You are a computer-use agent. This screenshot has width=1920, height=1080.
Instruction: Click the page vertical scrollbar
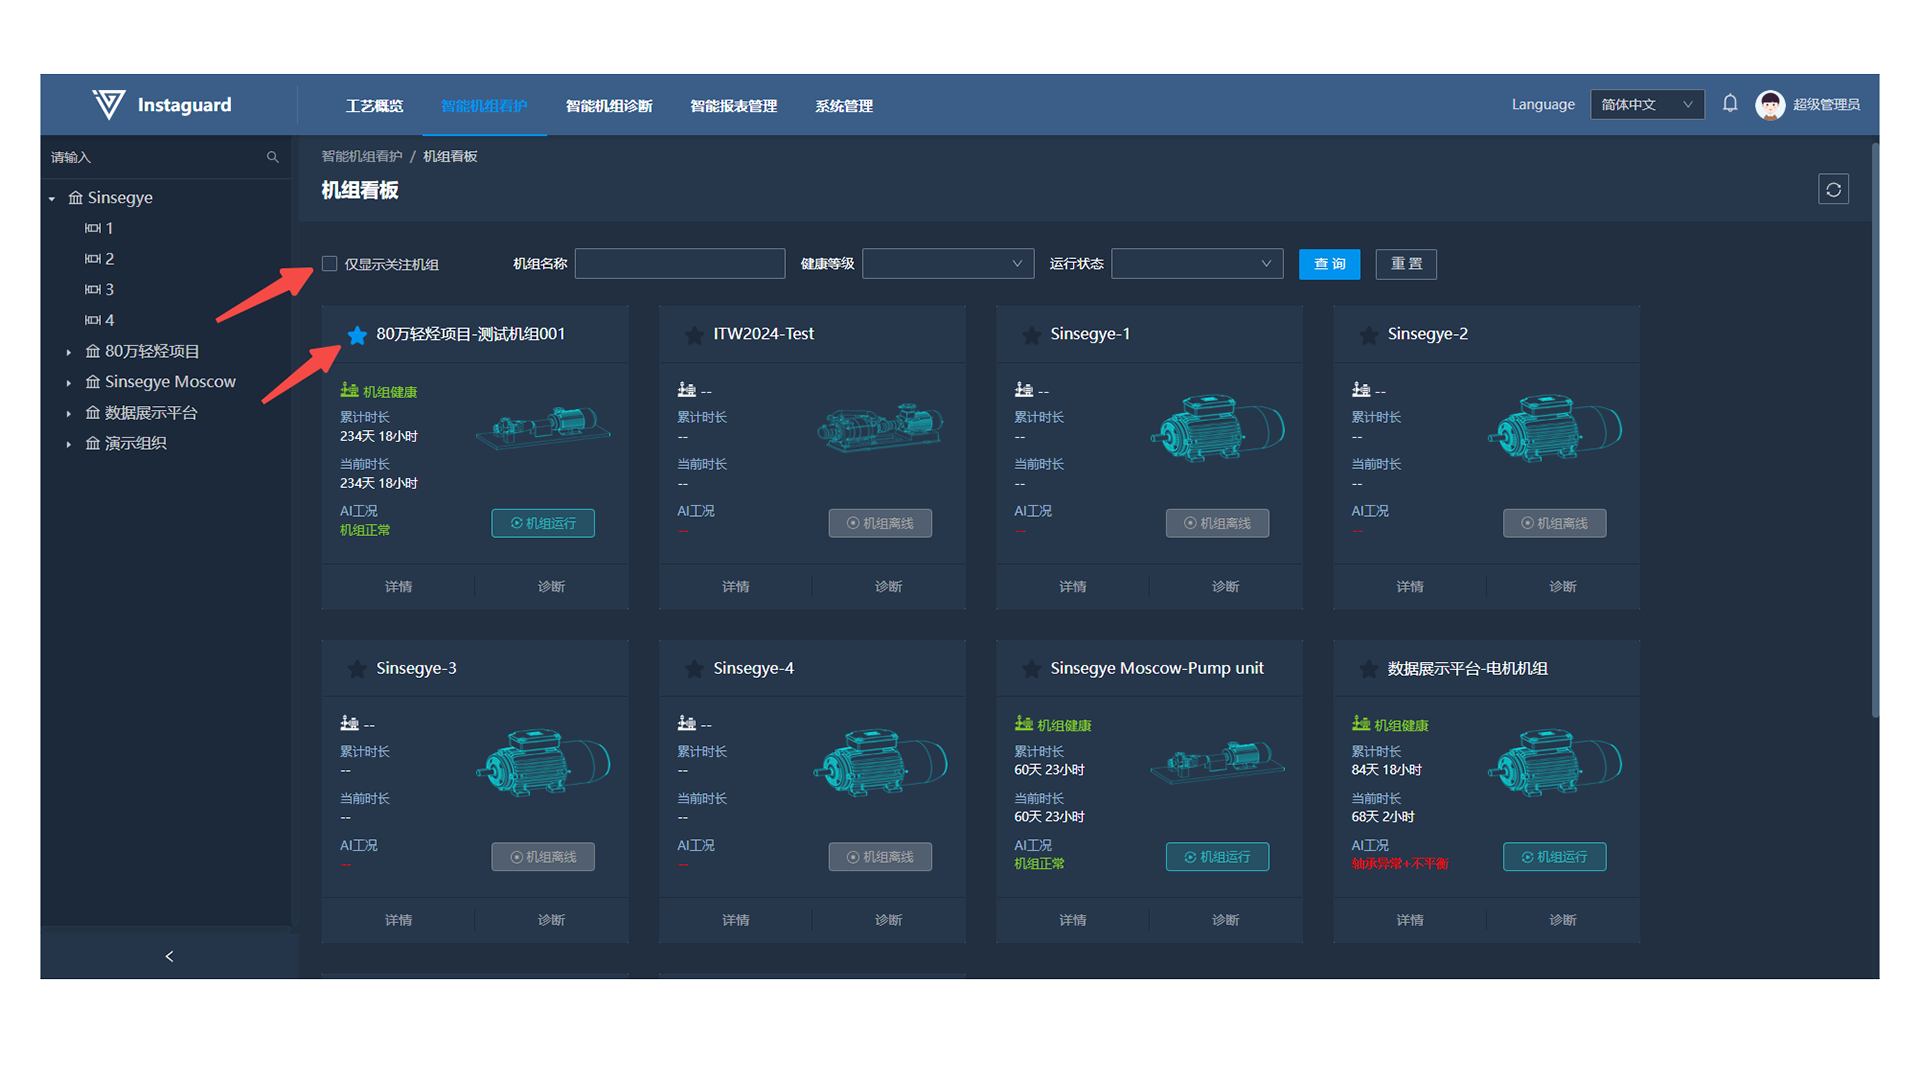tap(1875, 430)
